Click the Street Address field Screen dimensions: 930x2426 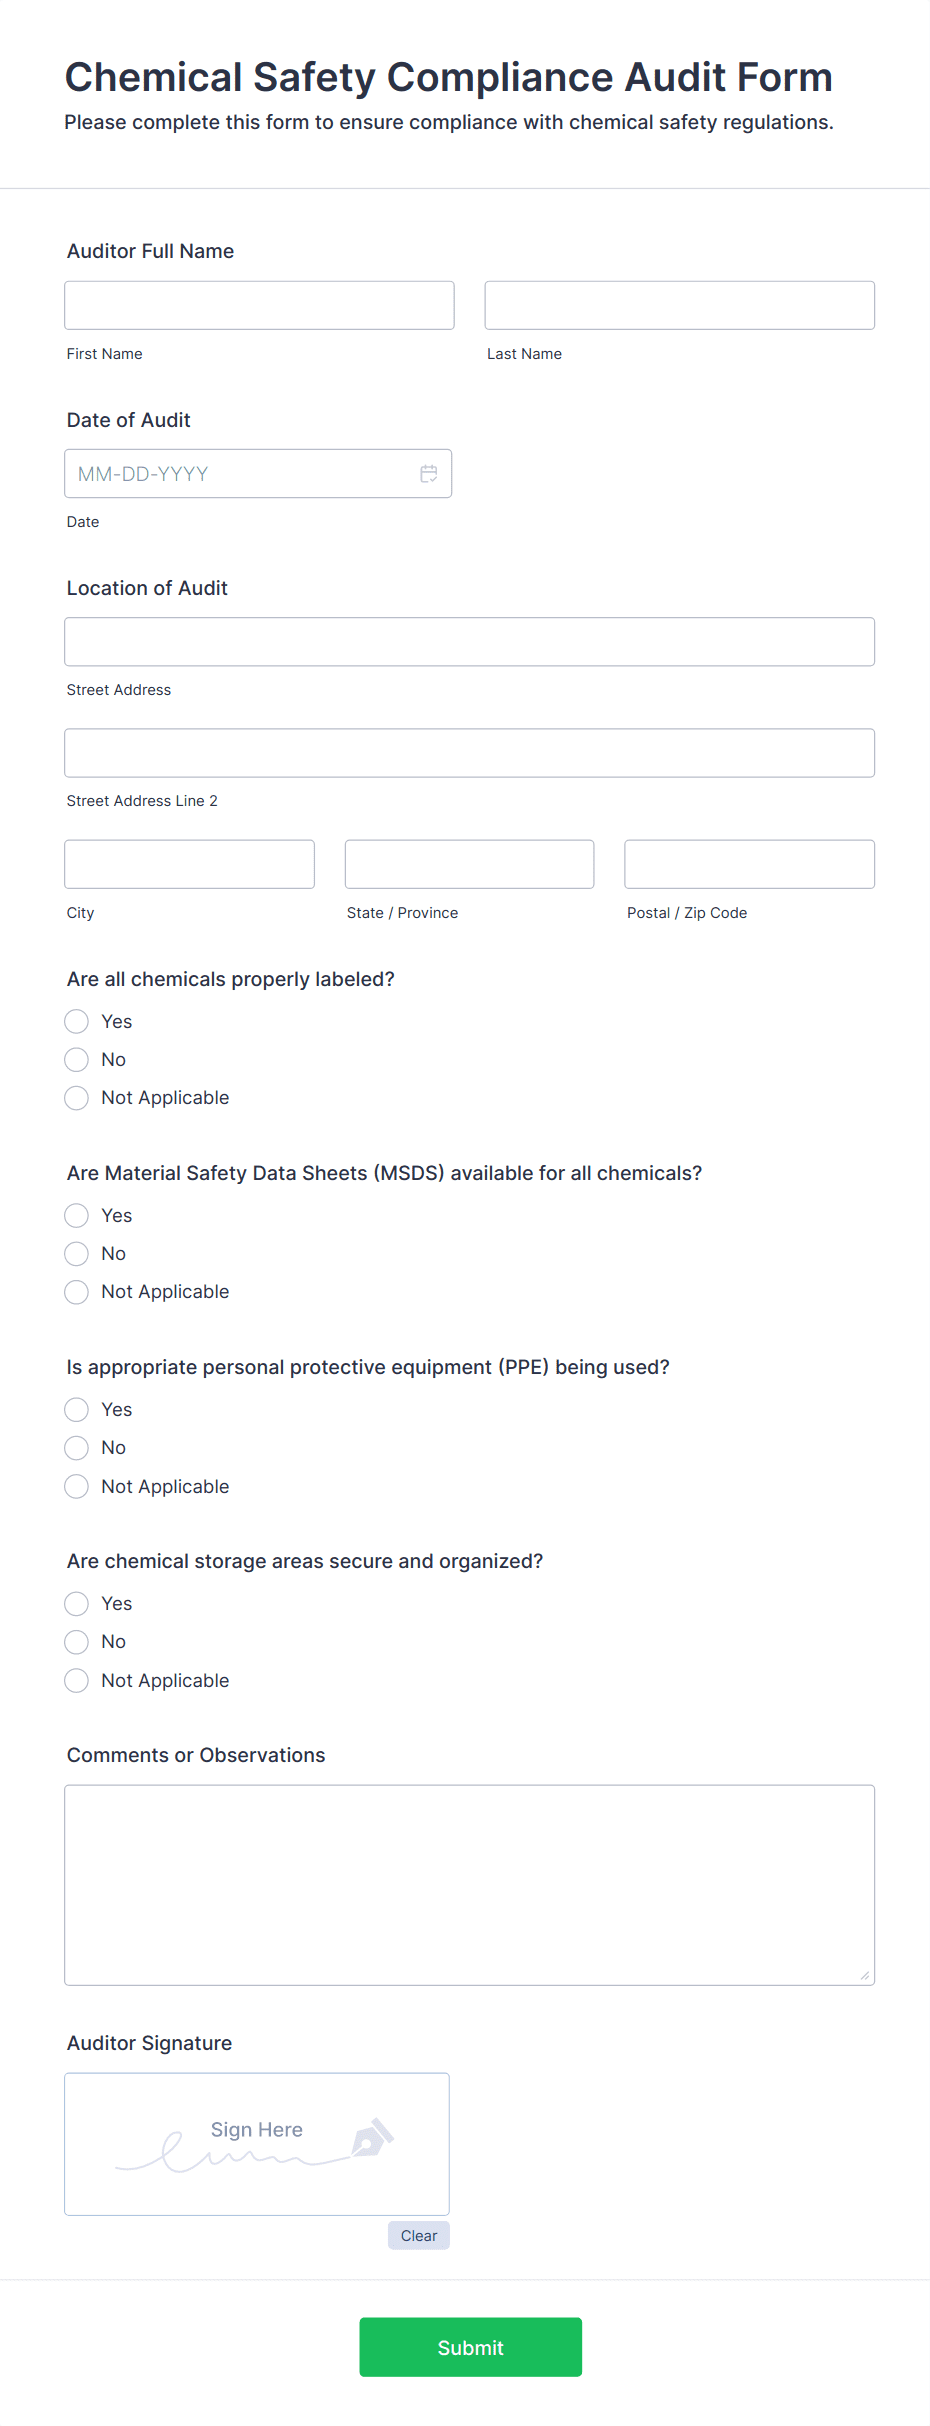[469, 641]
